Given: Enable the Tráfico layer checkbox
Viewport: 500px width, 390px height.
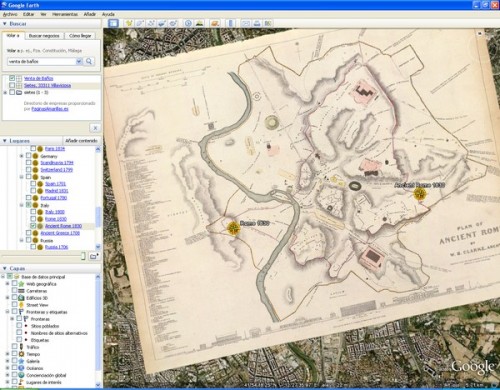Looking at the screenshot, I should (x=14, y=347).
